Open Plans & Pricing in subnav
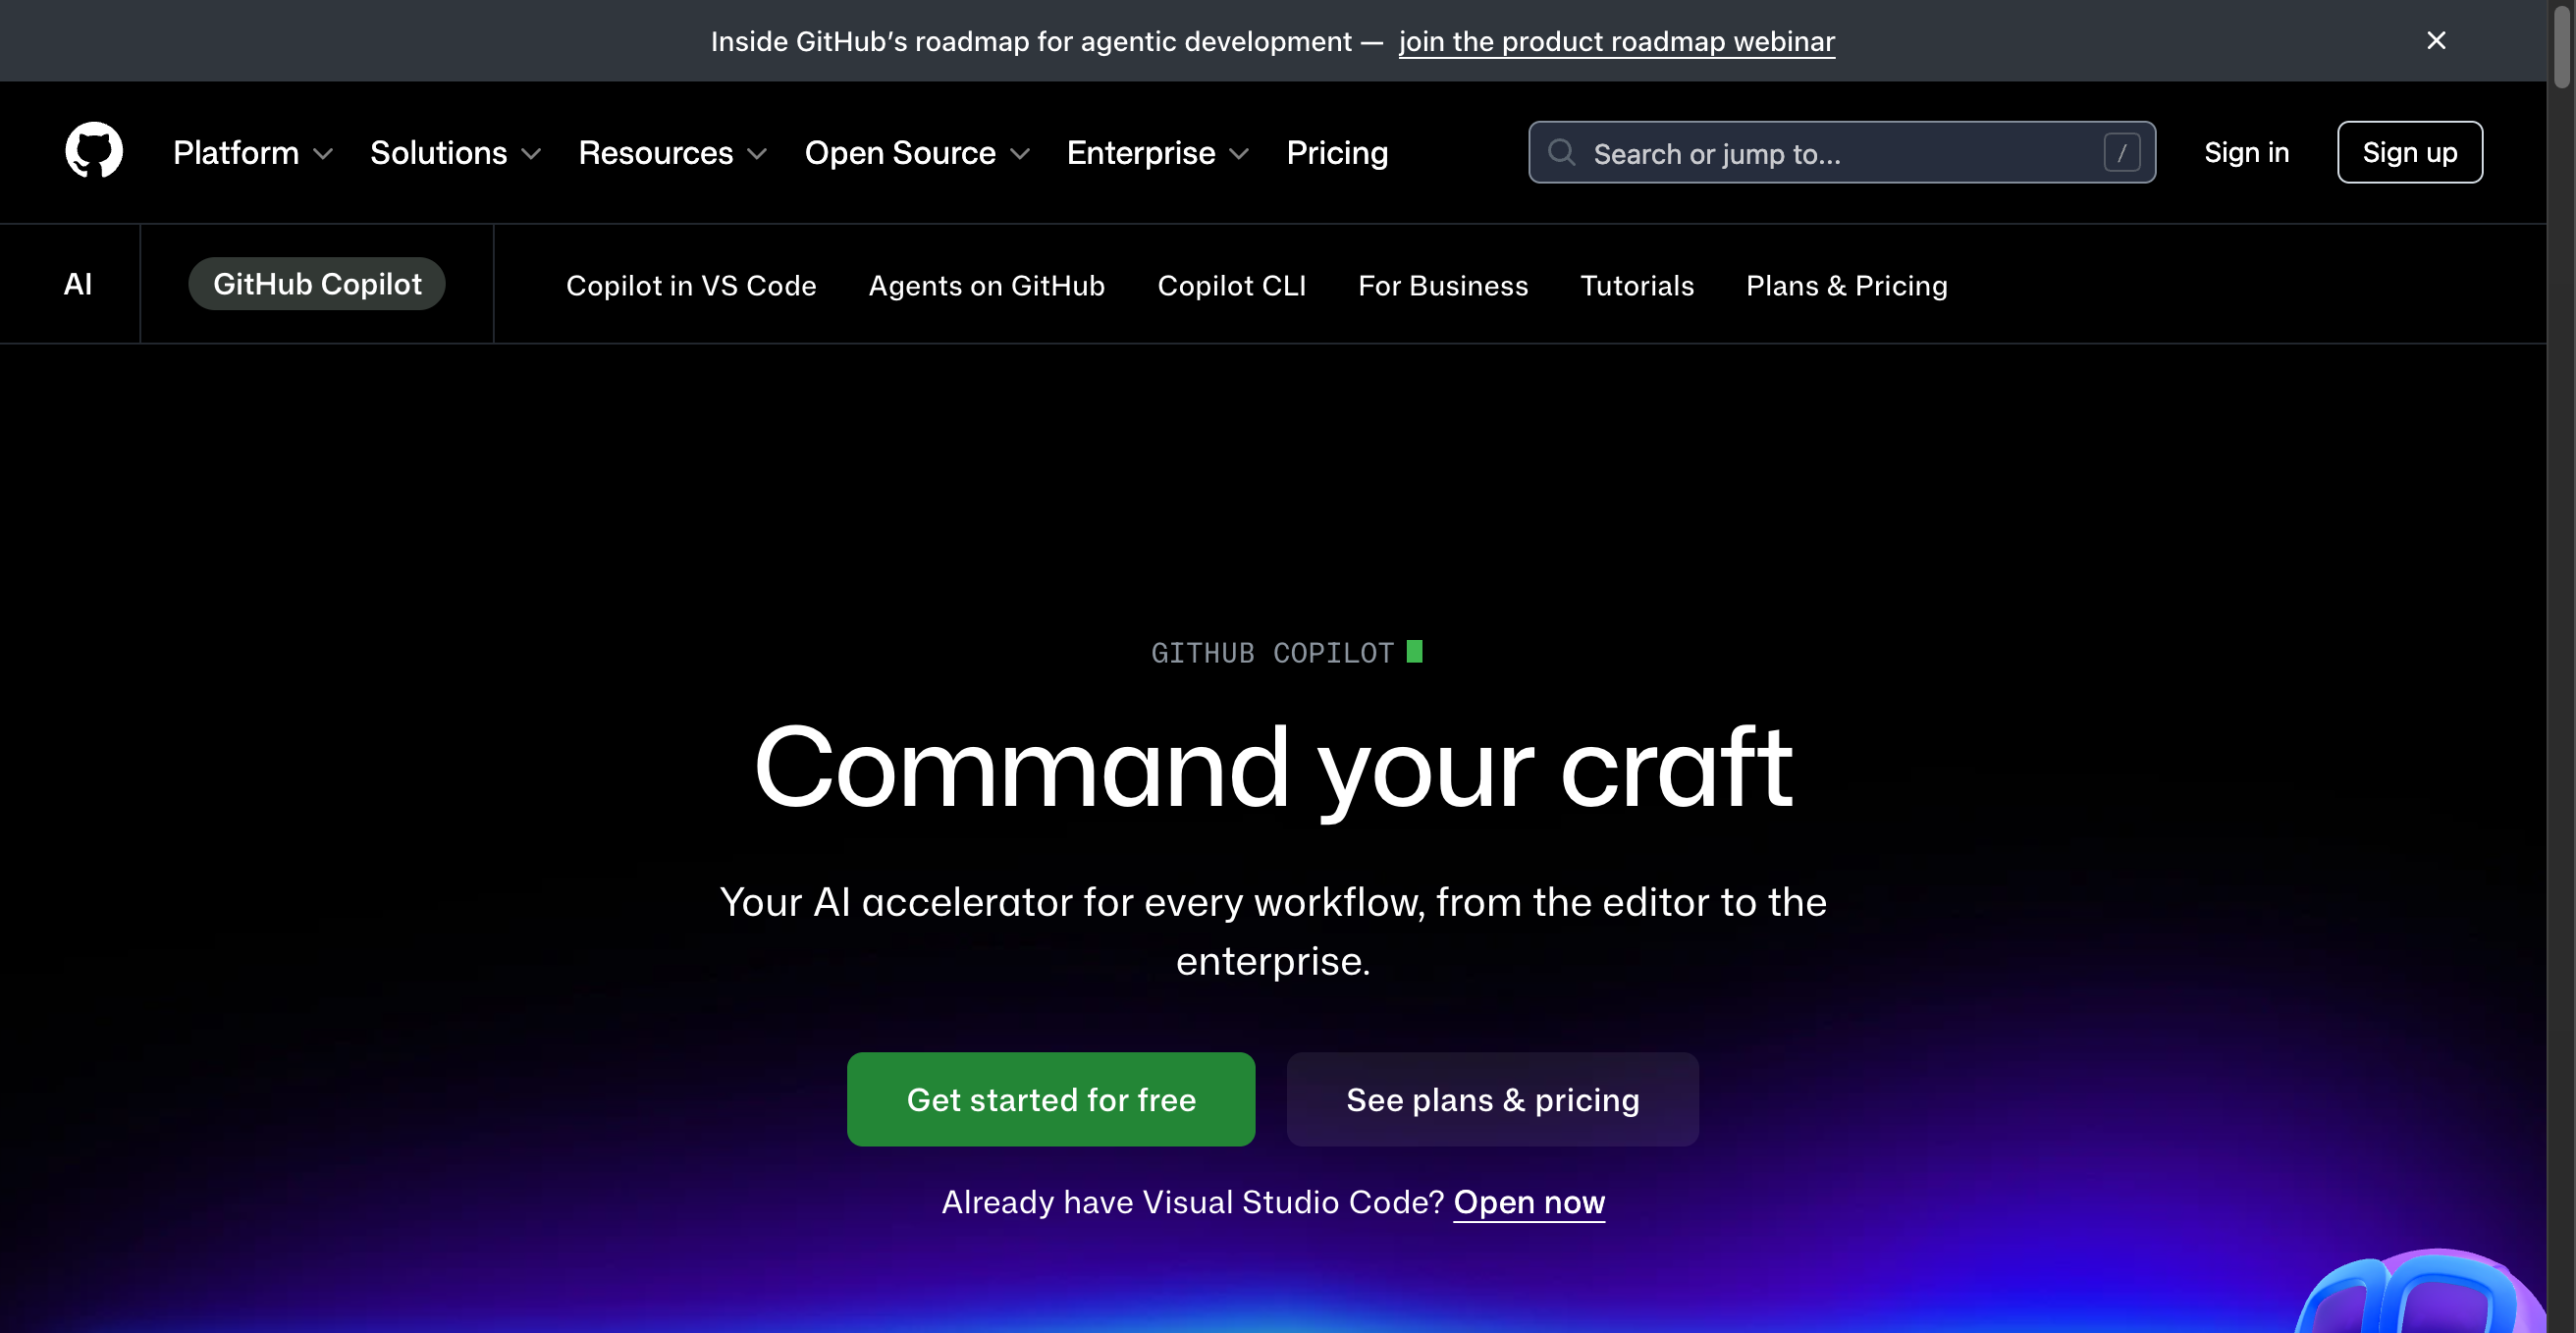 [x=1846, y=286]
